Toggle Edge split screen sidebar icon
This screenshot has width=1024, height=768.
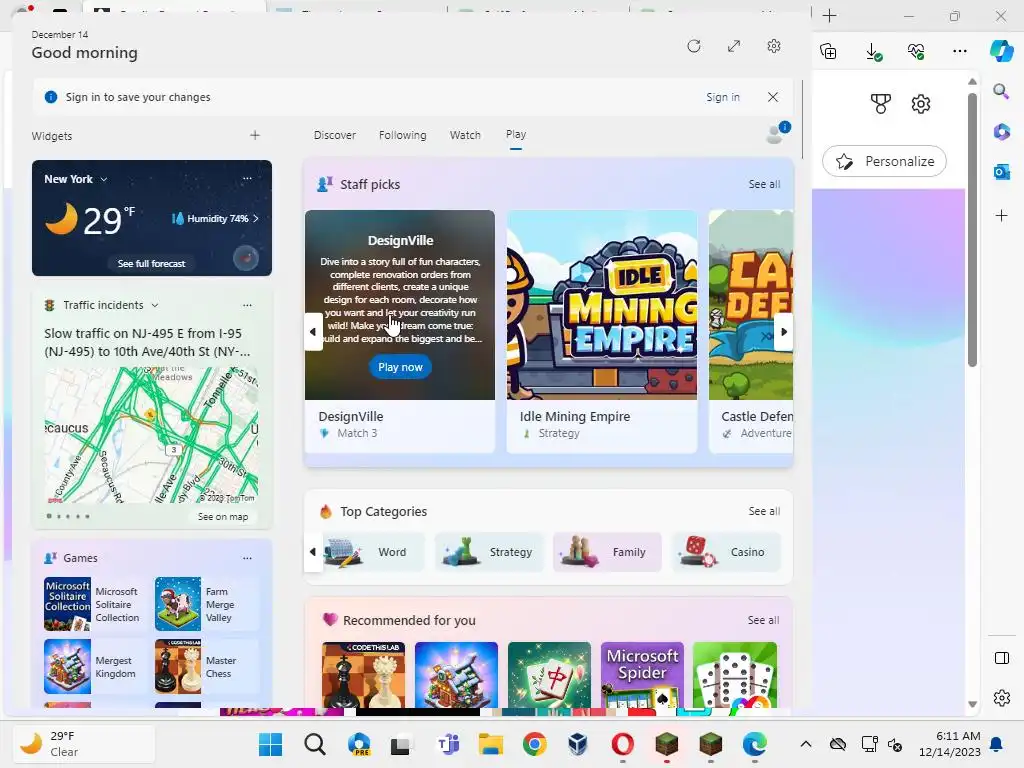pos(1001,658)
